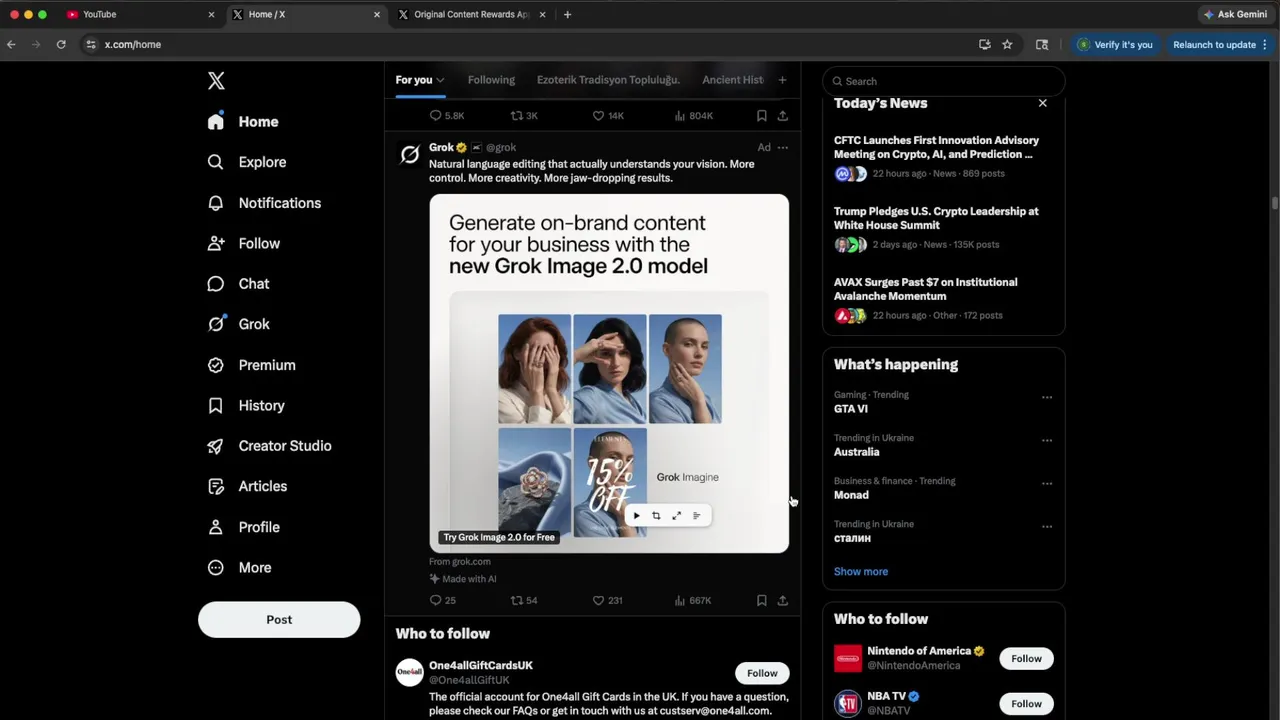1280x720 pixels.
Task: Open the Grok profile avatar
Action: [x=409, y=154]
